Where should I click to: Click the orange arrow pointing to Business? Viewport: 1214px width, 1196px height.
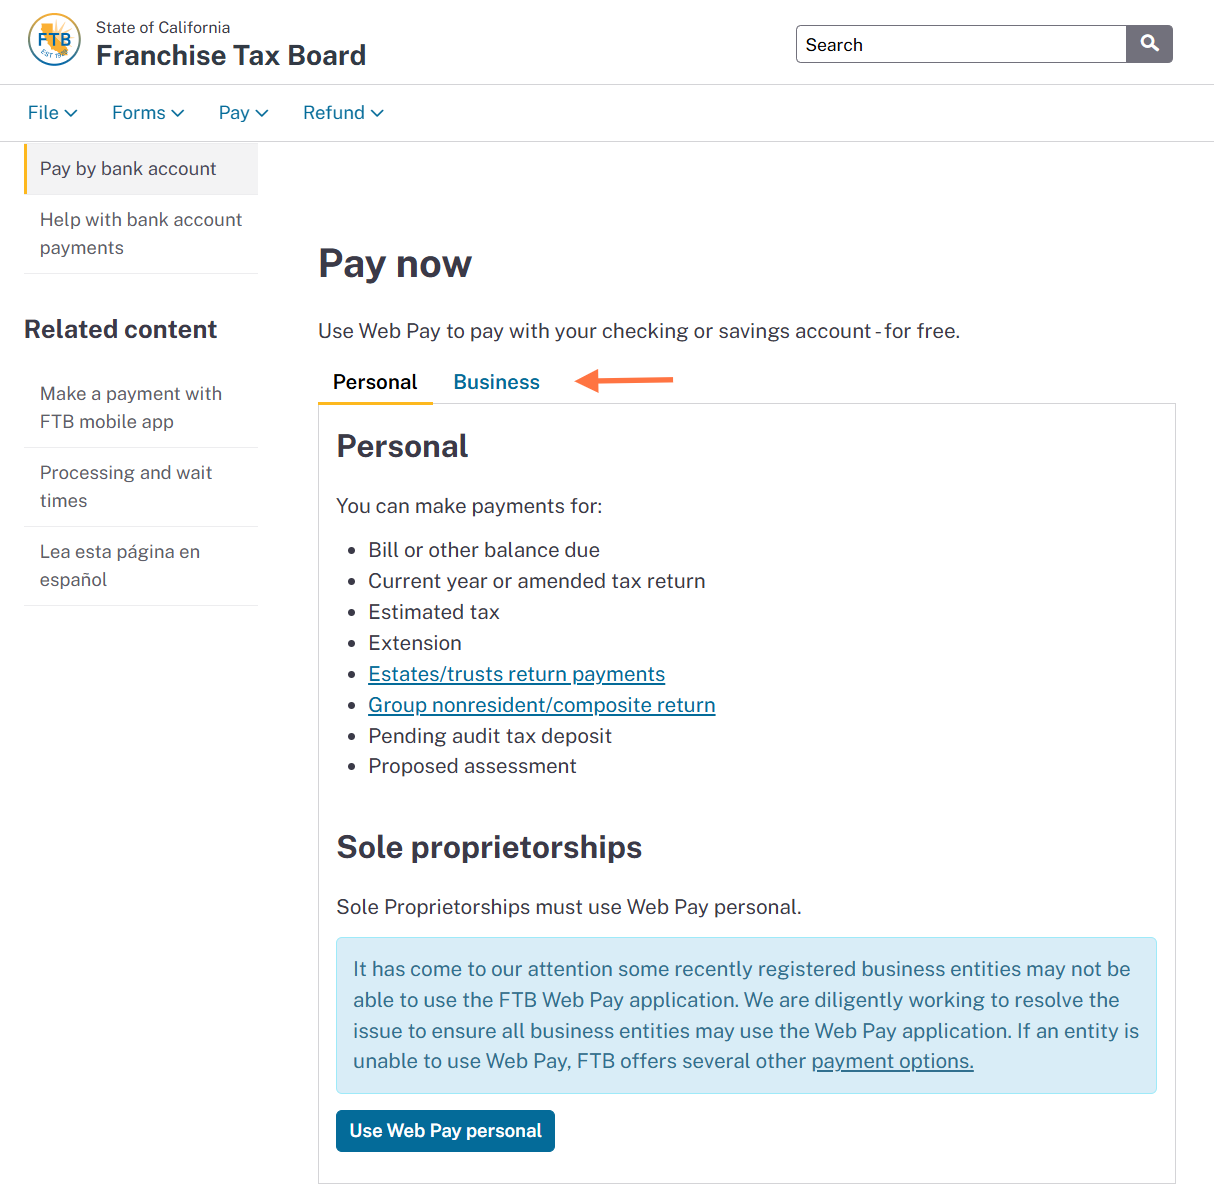click(624, 380)
